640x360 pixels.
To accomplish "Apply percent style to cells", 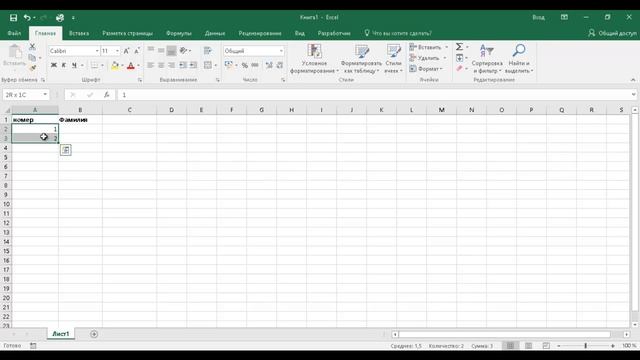I will coord(244,65).
